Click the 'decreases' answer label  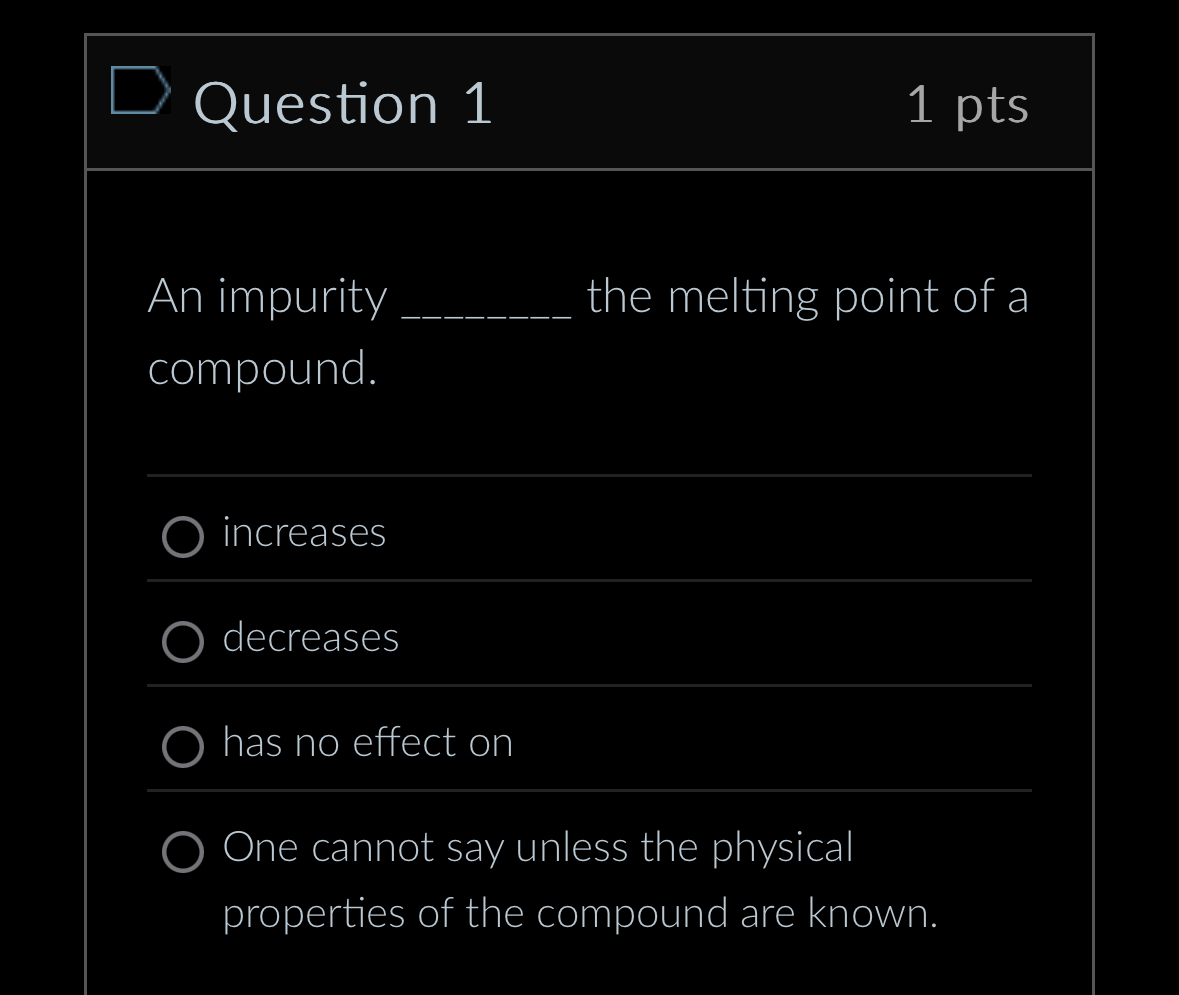click(x=310, y=637)
